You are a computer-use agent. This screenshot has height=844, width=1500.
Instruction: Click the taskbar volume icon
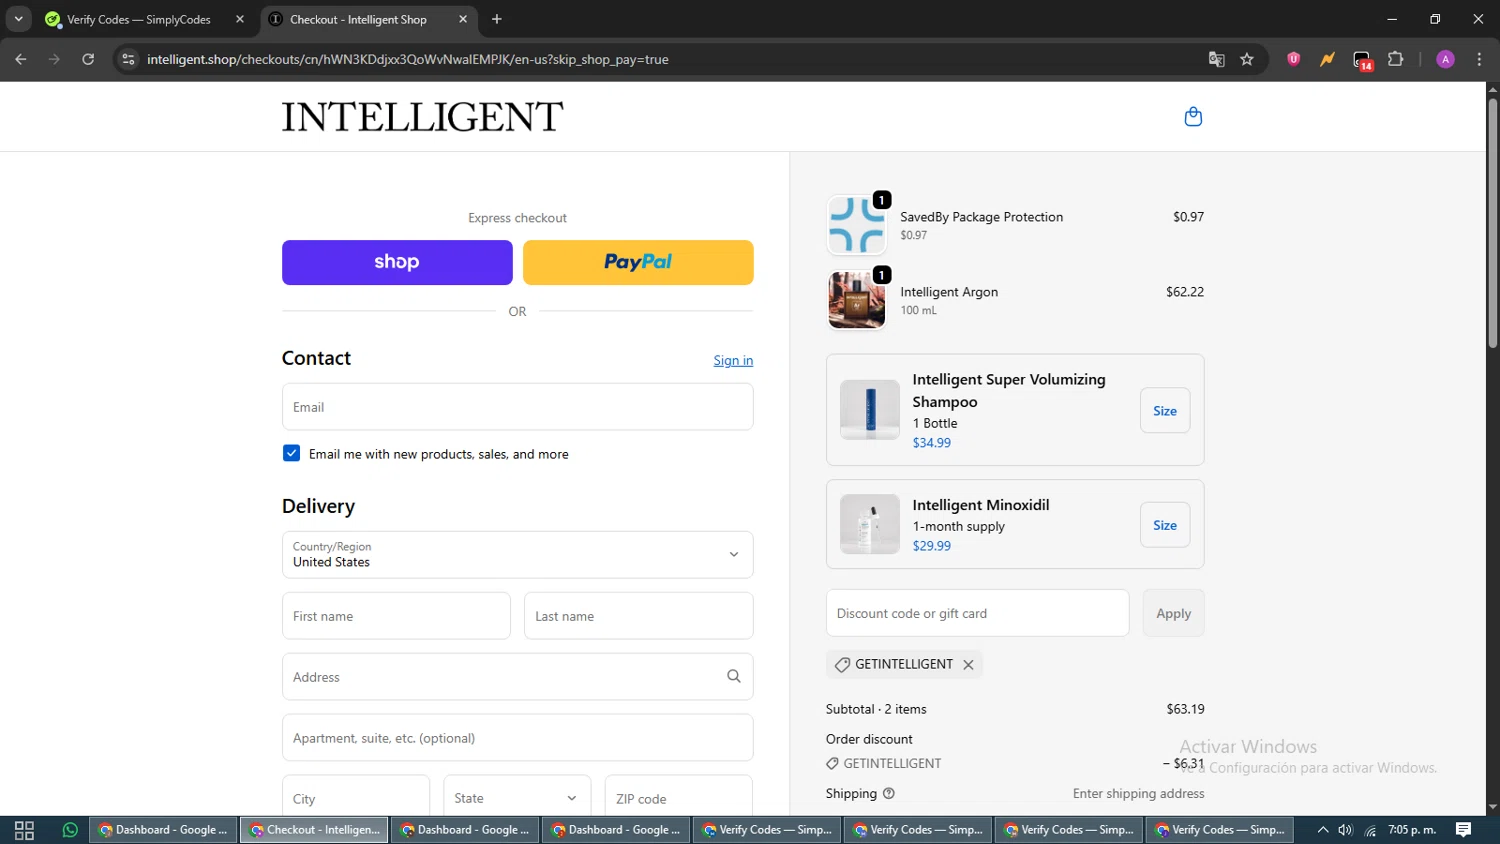tap(1346, 830)
